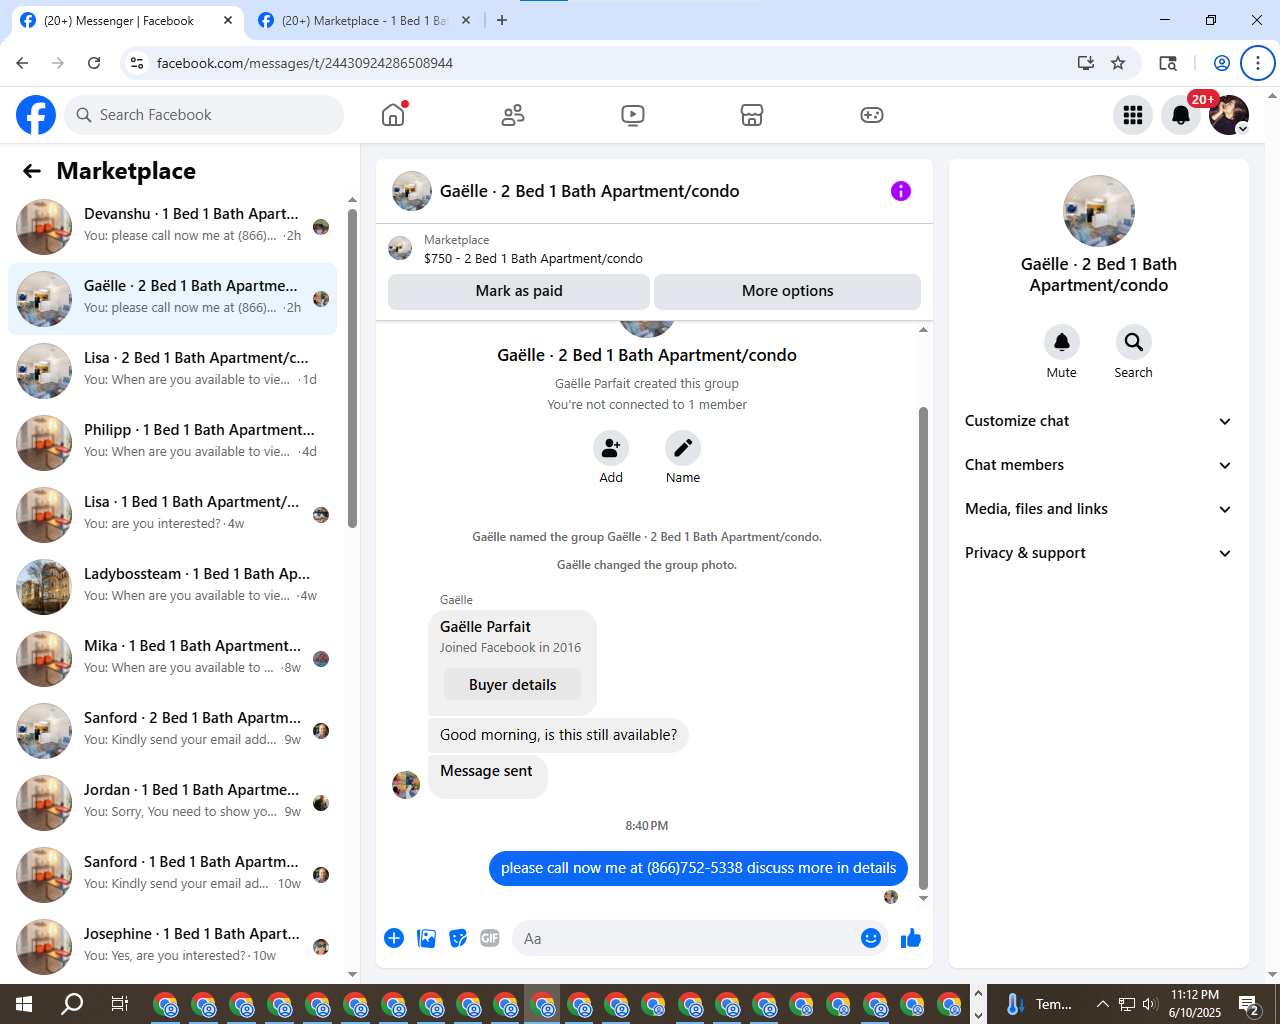Open Devanshu 1 Bed 1 Bath conversation
This screenshot has height=1024, width=1280.
(172, 227)
